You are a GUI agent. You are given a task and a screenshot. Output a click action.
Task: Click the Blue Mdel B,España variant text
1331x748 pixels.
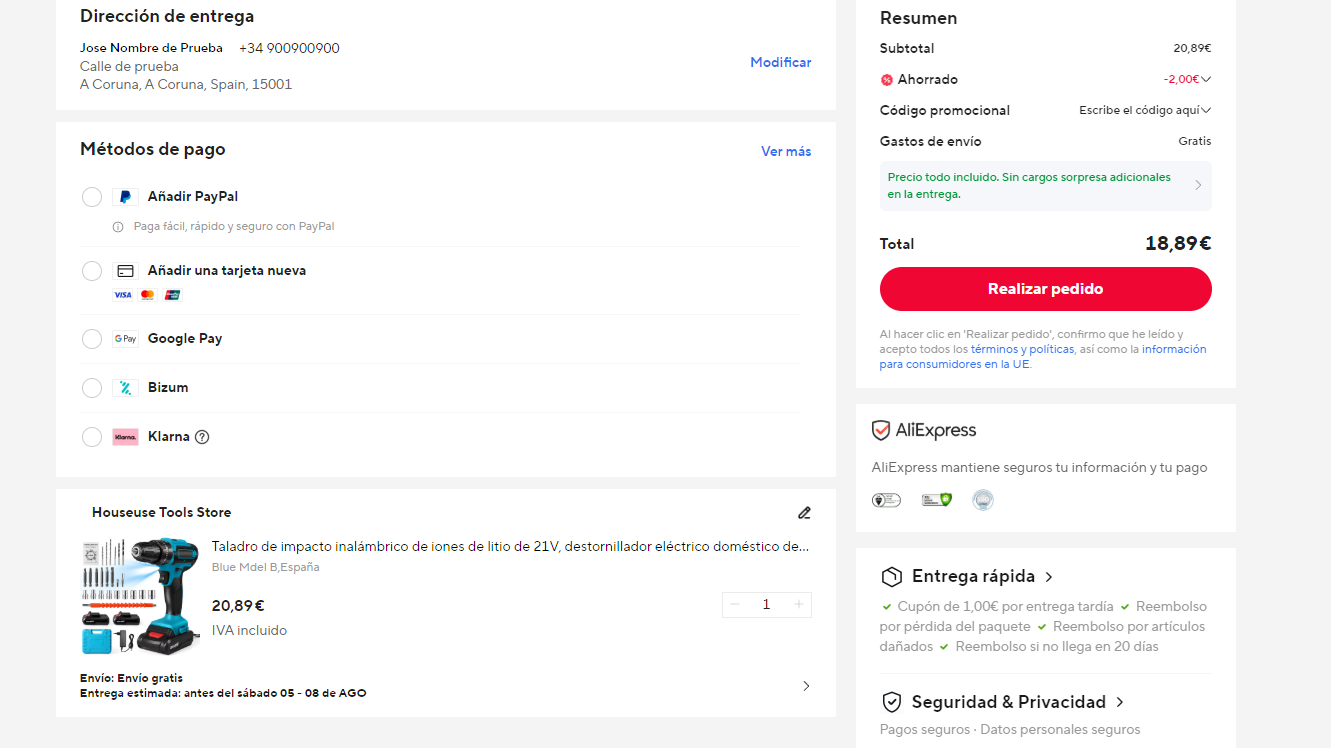click(266, 567)
